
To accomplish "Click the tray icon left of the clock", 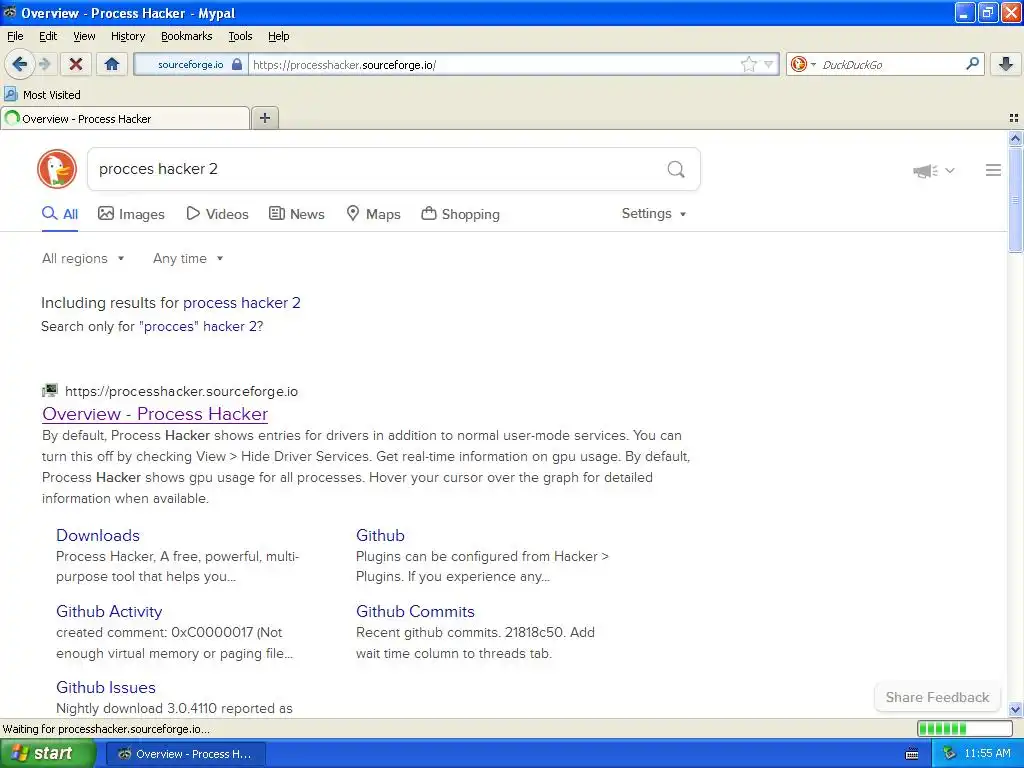I will (949, 754).
